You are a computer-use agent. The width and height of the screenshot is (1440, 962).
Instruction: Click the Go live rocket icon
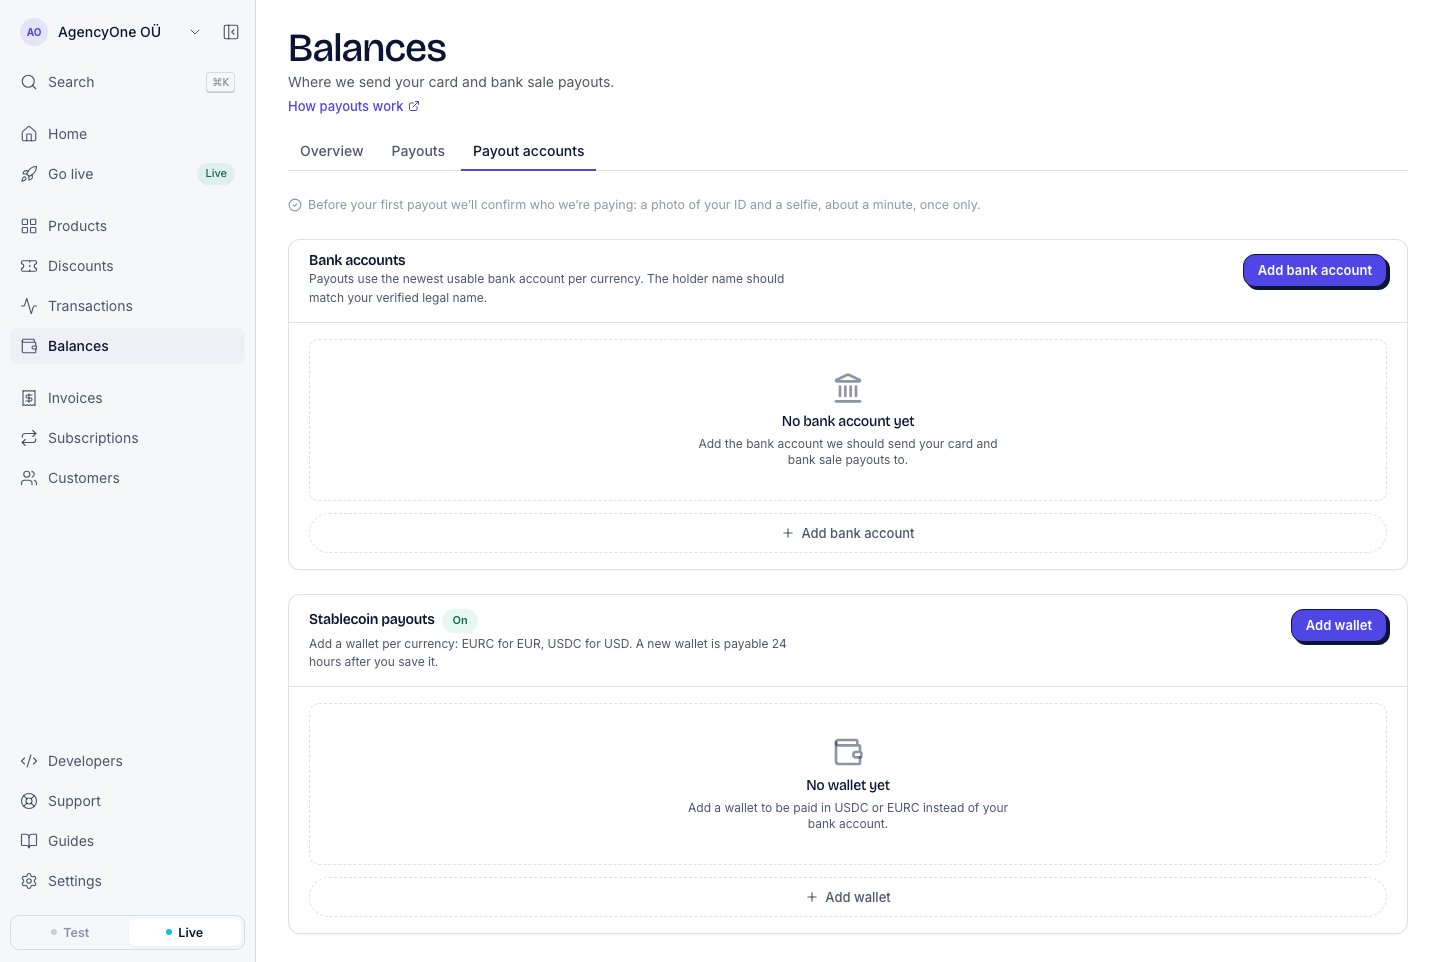(x=29, y=174)
